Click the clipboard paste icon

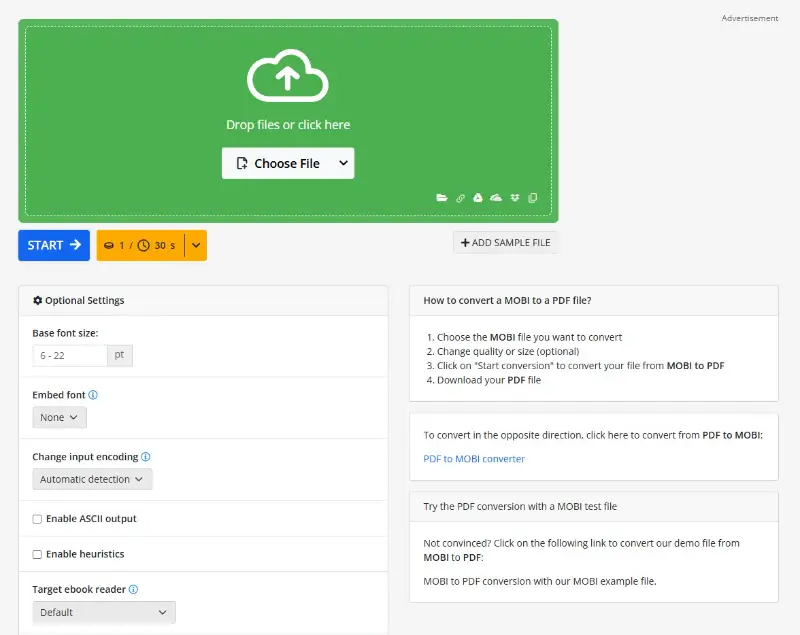[532, 198]
